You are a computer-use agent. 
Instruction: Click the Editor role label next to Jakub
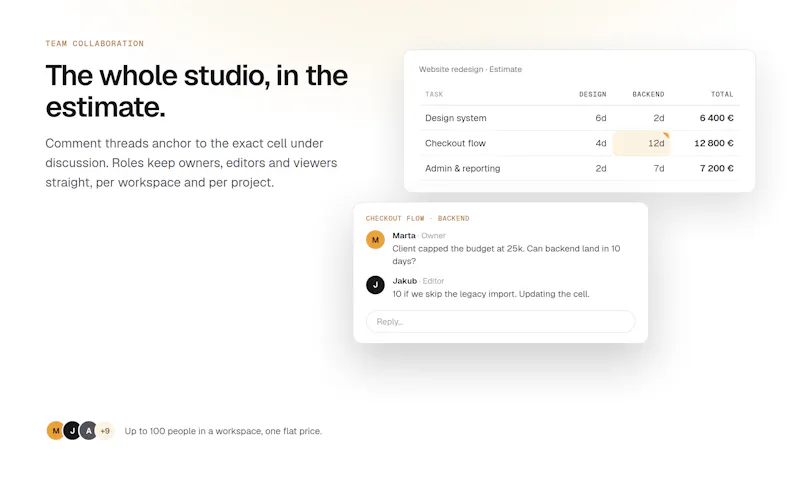pos(433,281)
